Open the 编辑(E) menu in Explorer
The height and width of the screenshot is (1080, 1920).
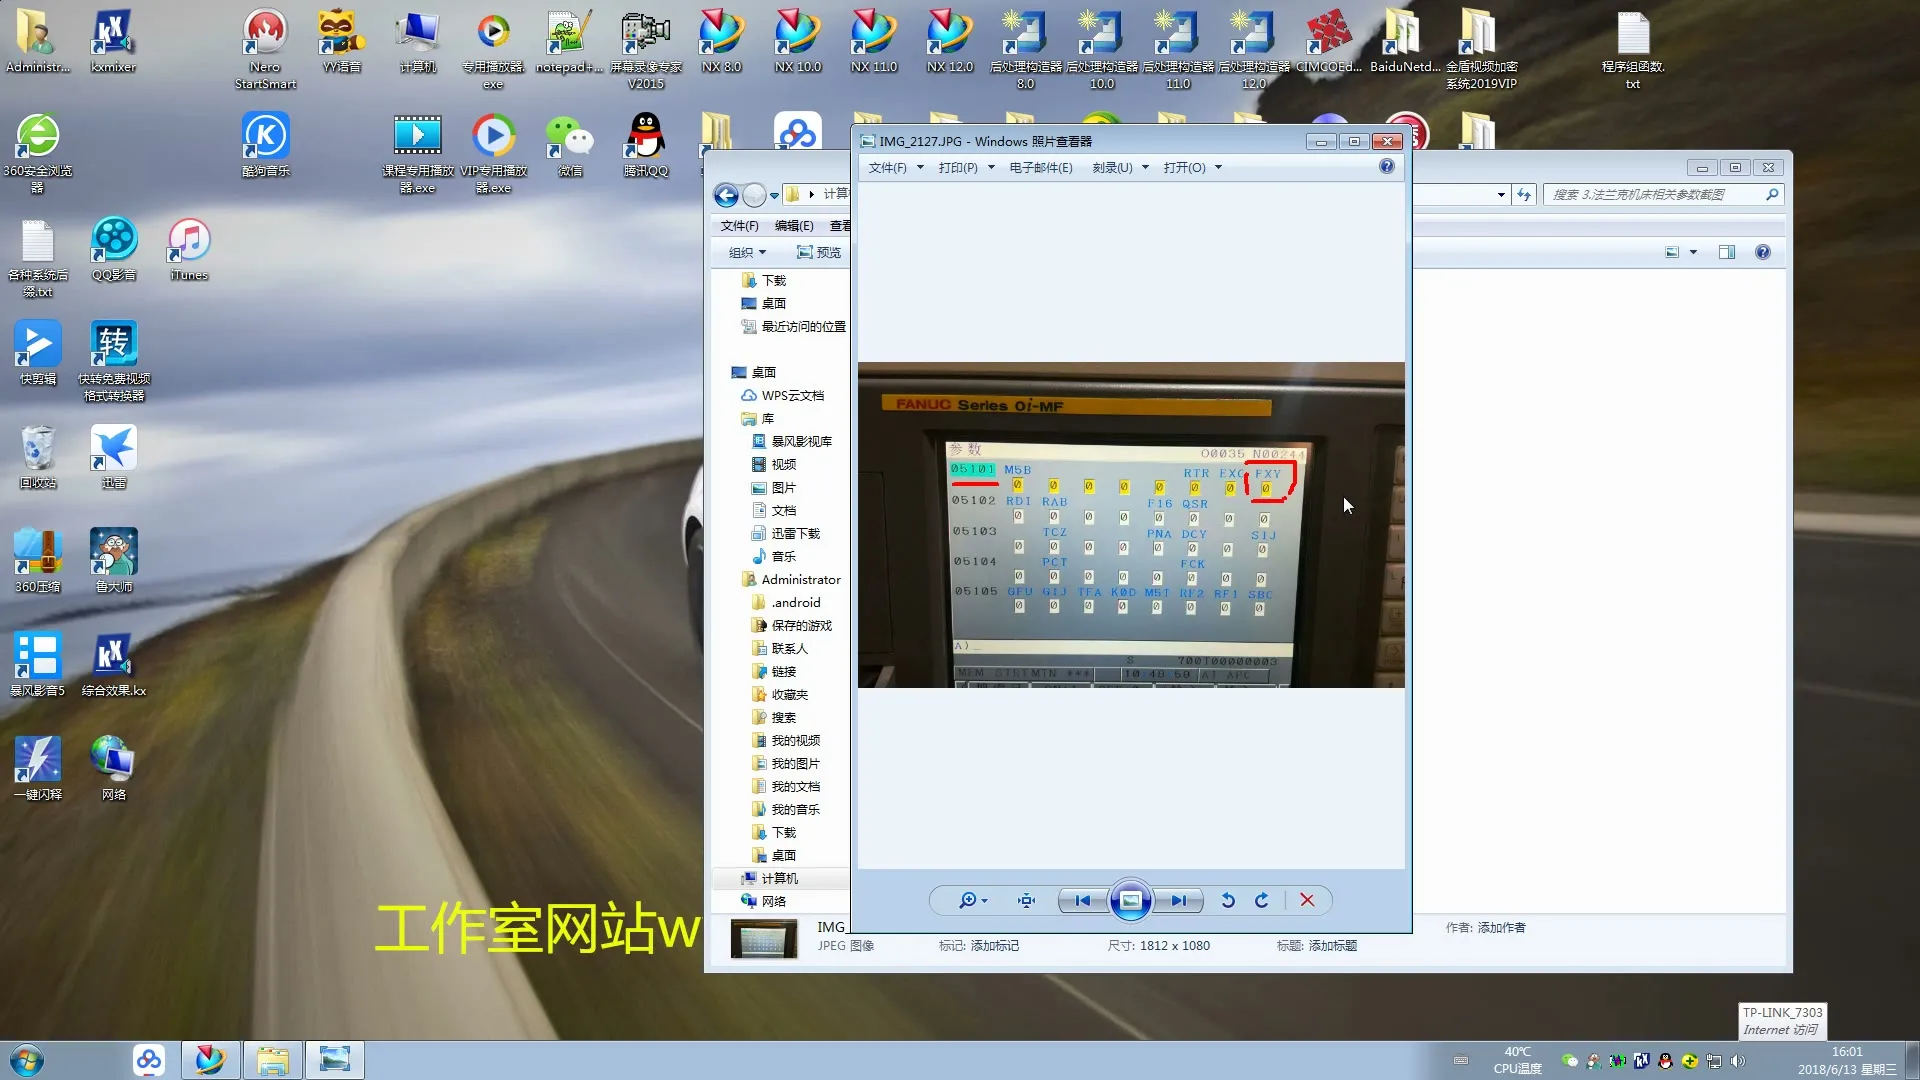pyautogui.click(x=794, y=226)
